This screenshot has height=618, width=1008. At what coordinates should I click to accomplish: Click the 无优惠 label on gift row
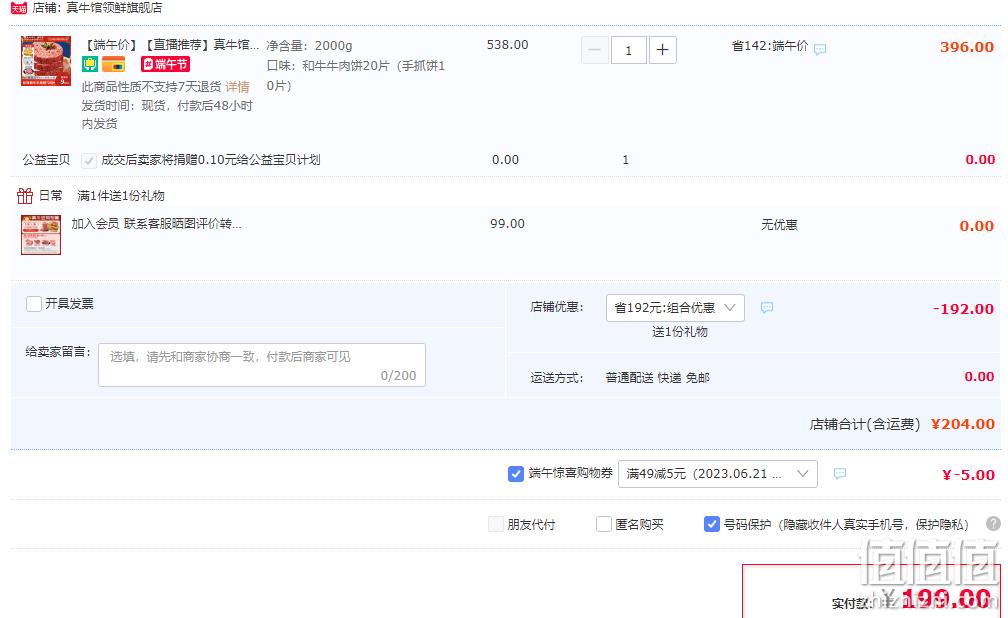(x=779, y=224)
